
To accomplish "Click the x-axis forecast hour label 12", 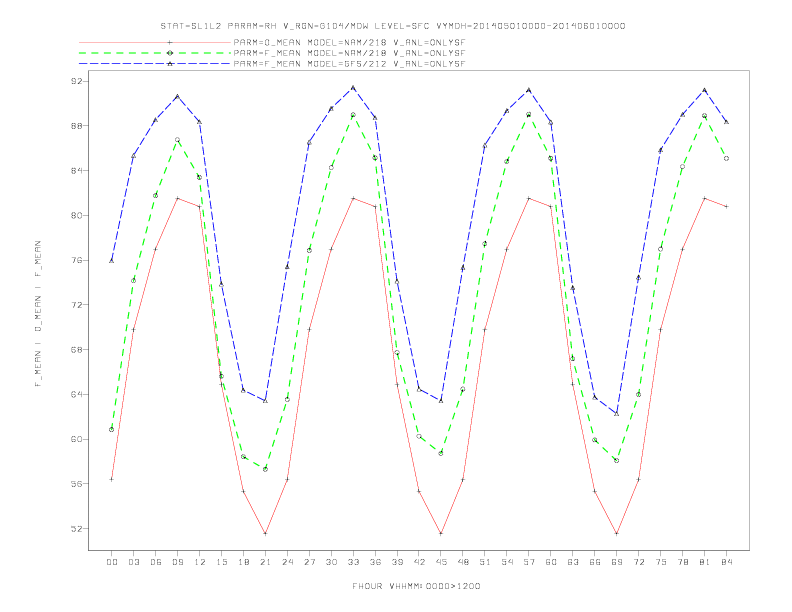I will coord(200,562).
